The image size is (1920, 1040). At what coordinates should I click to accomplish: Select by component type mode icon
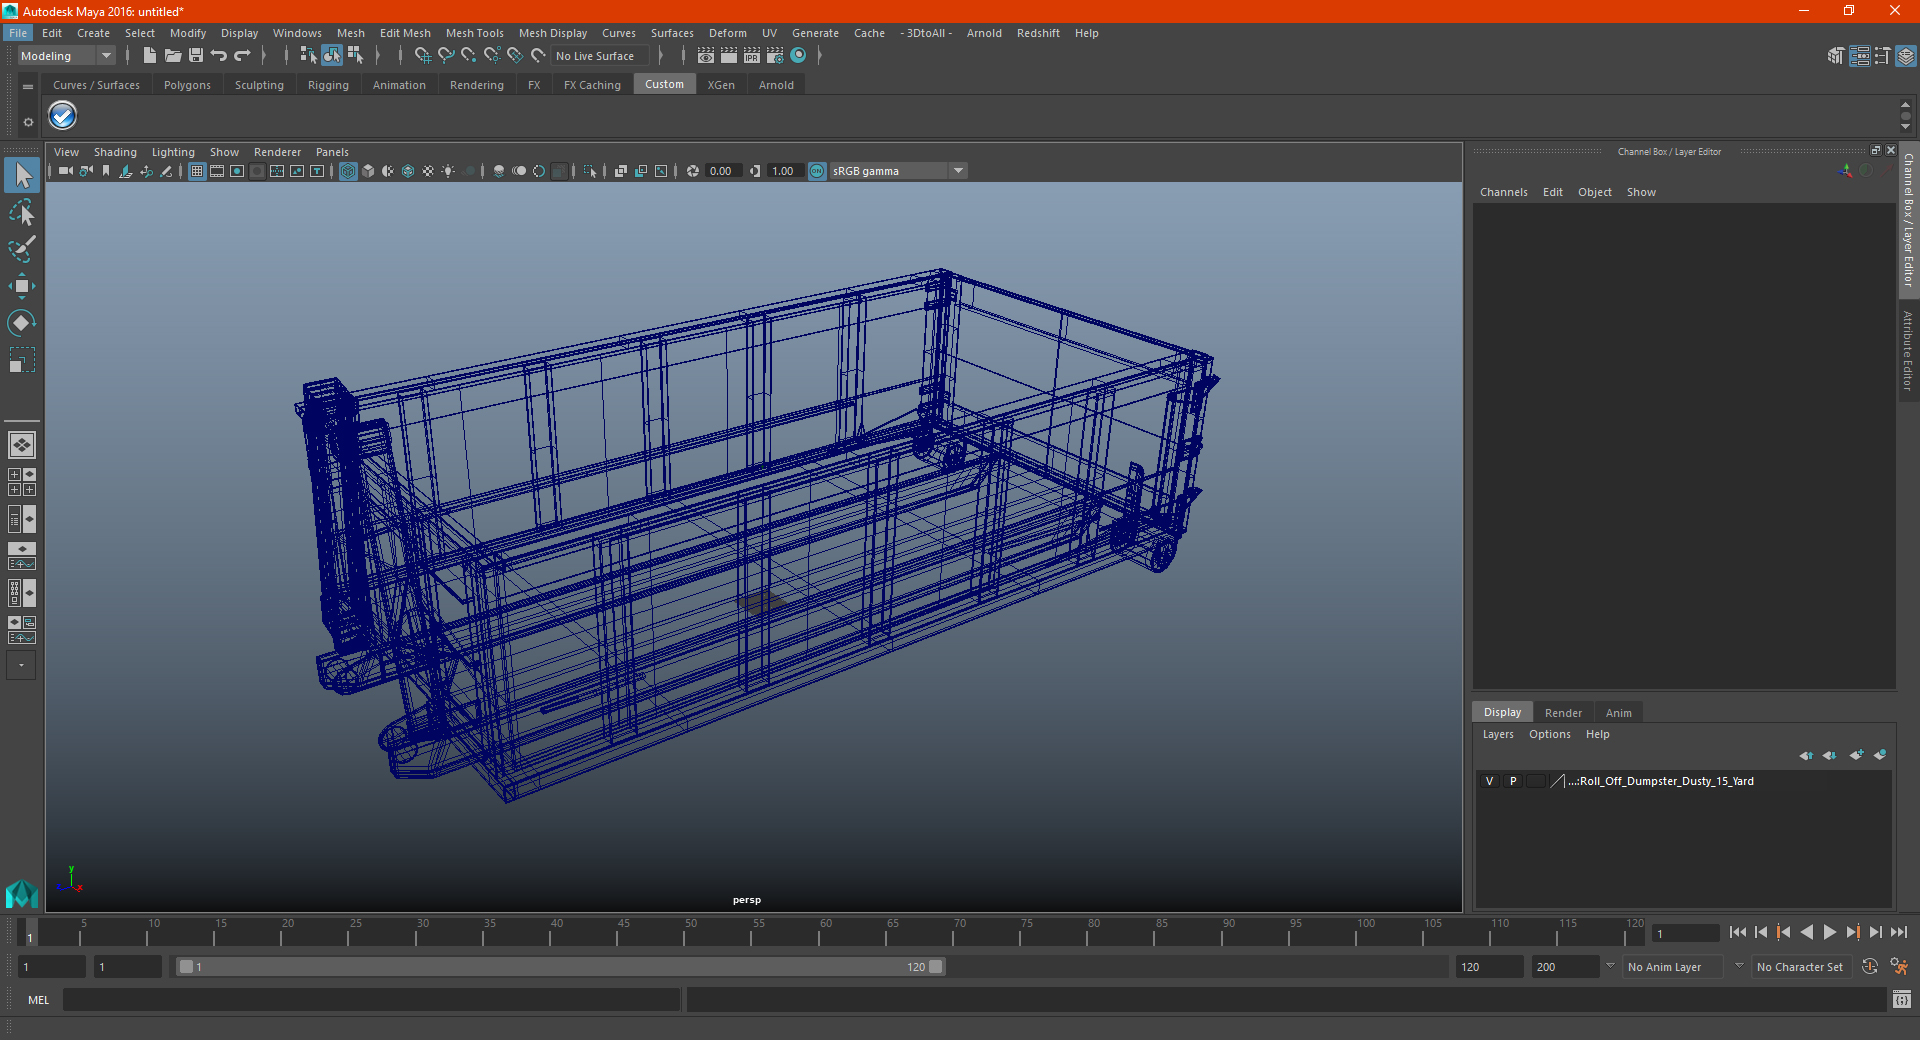point(355,56)
